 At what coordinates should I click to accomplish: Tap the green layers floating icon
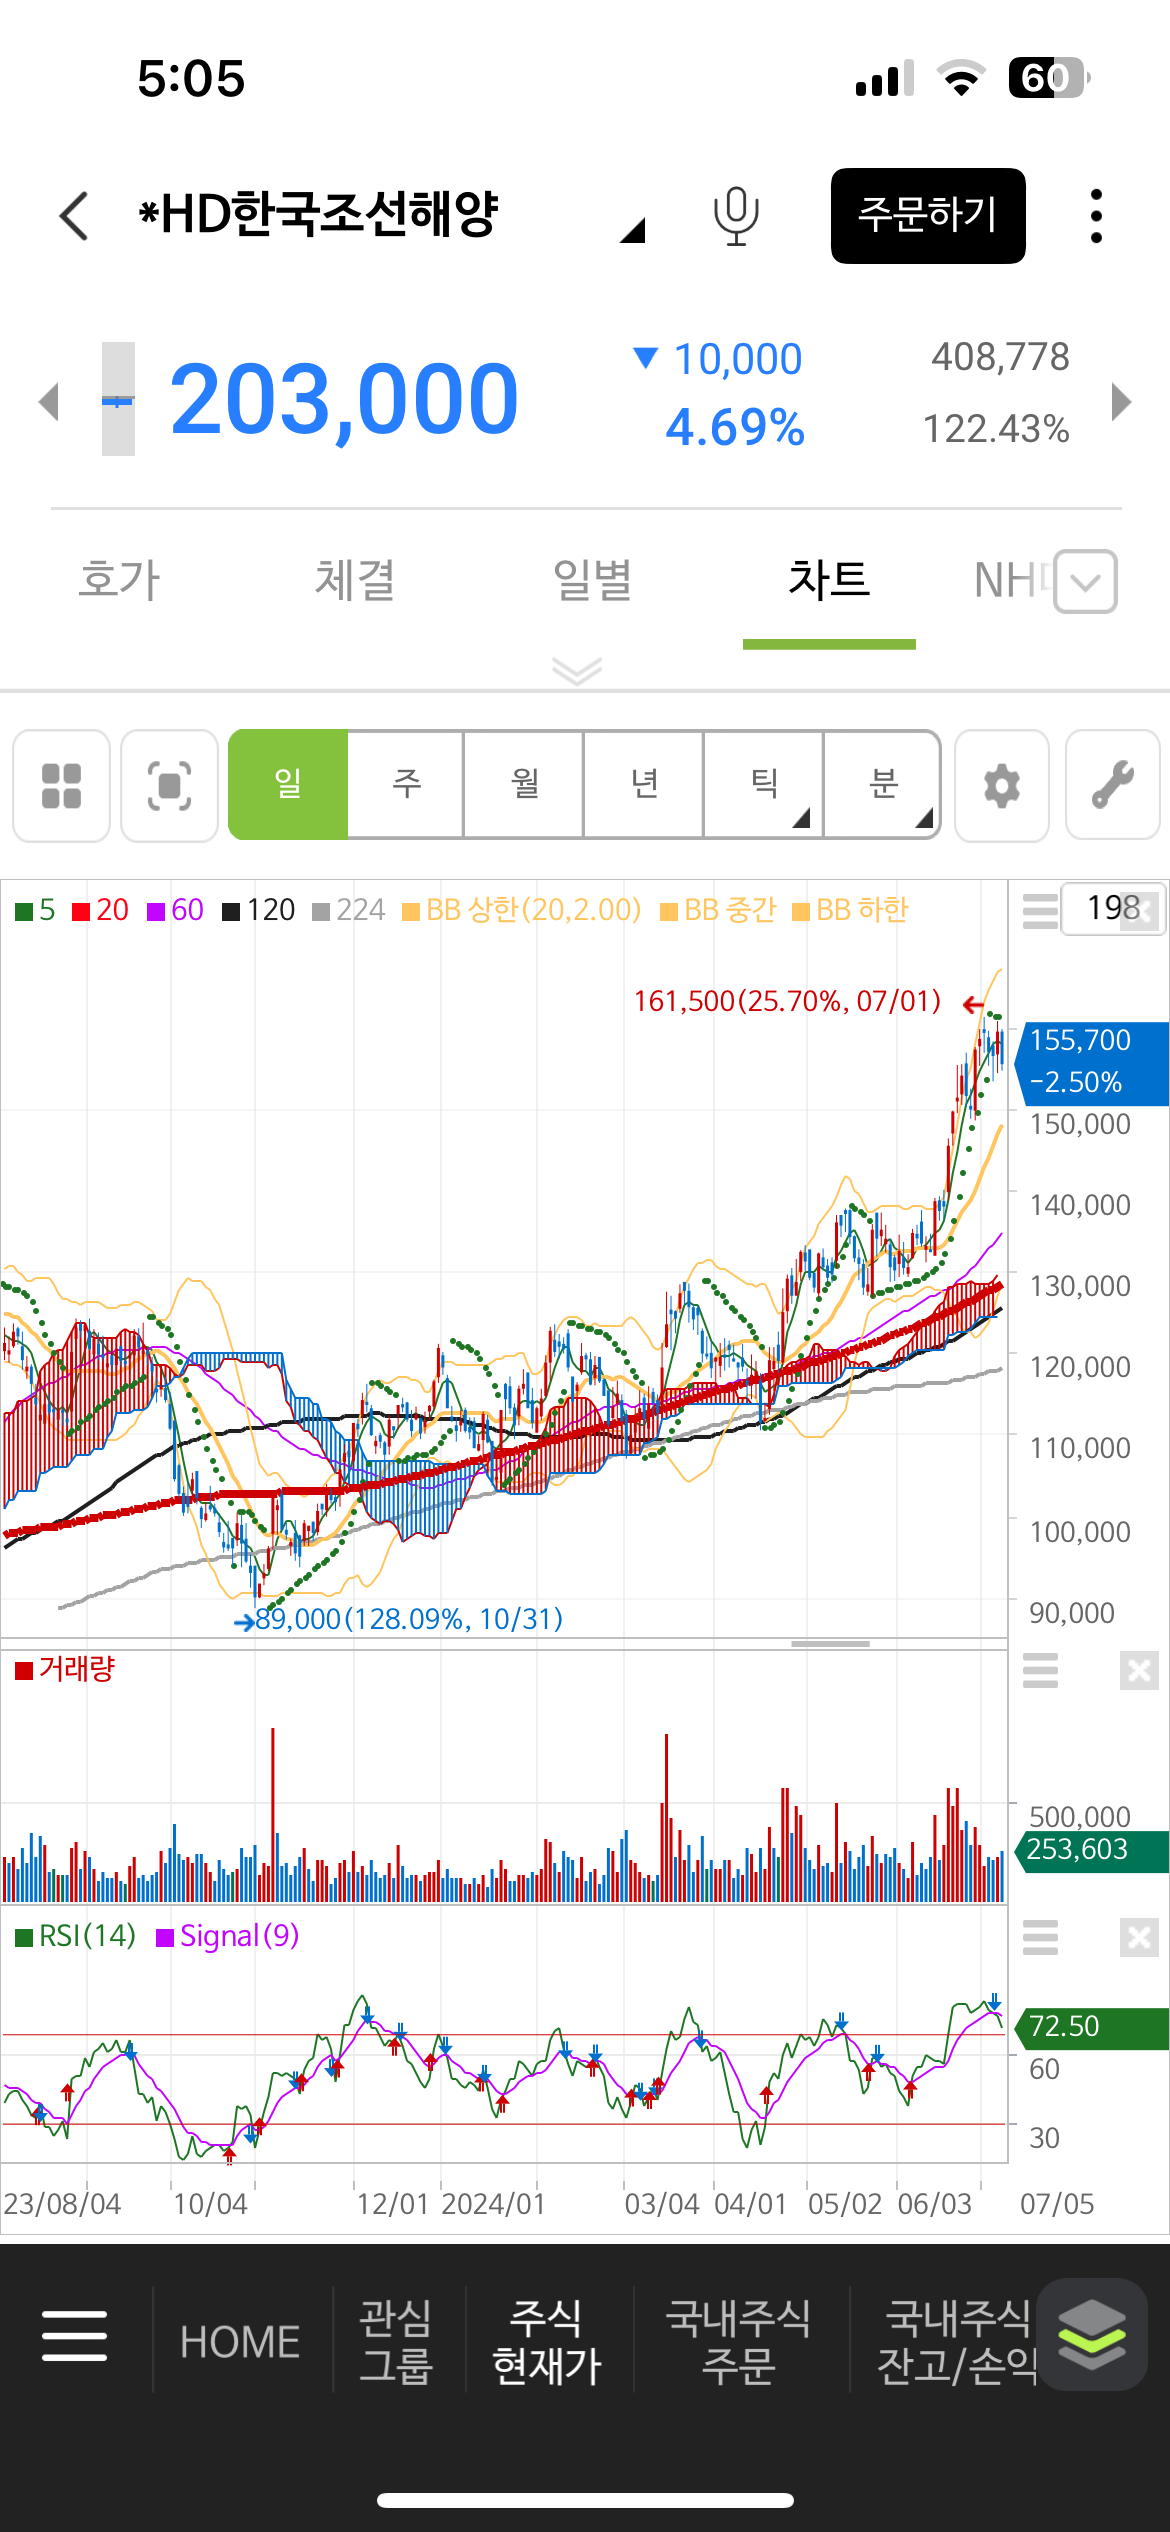1092,2334
